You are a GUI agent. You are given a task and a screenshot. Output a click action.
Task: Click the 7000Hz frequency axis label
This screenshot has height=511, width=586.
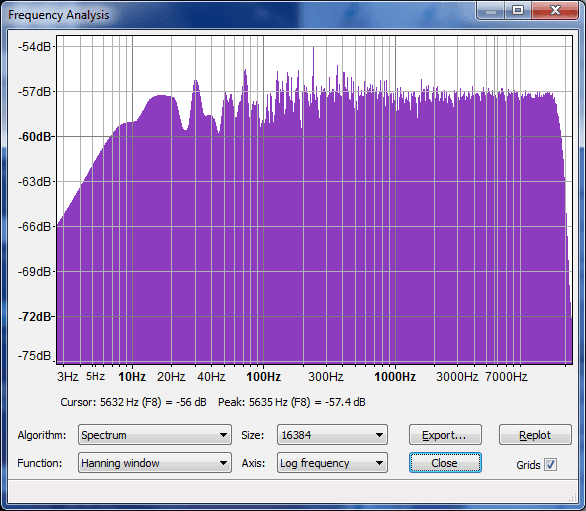tap(506, 376)
